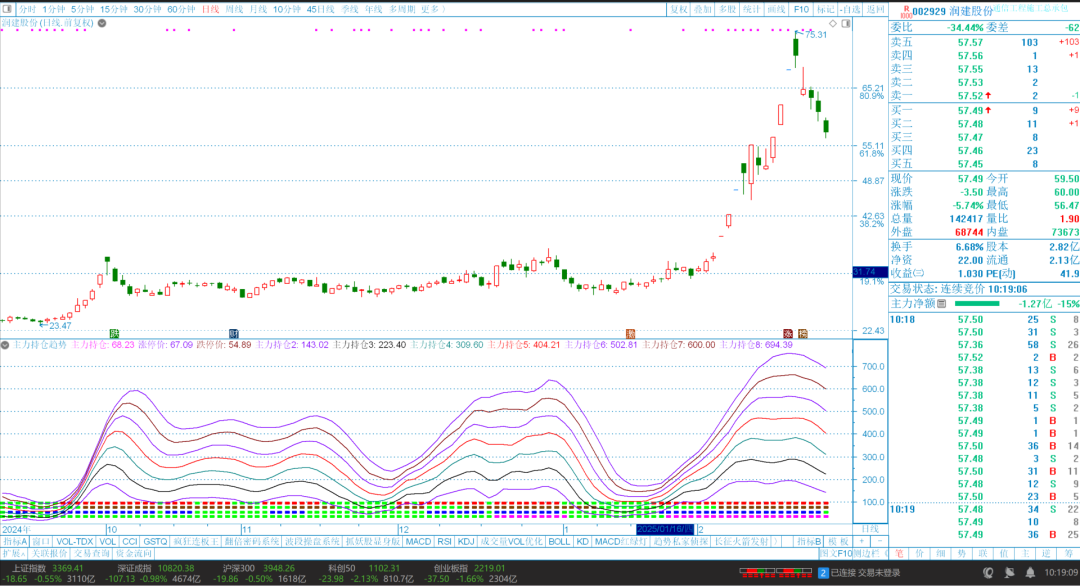Screen dimensions: 1080x586
Task: Open the 资金流向 tab
Action: point(134,554)
